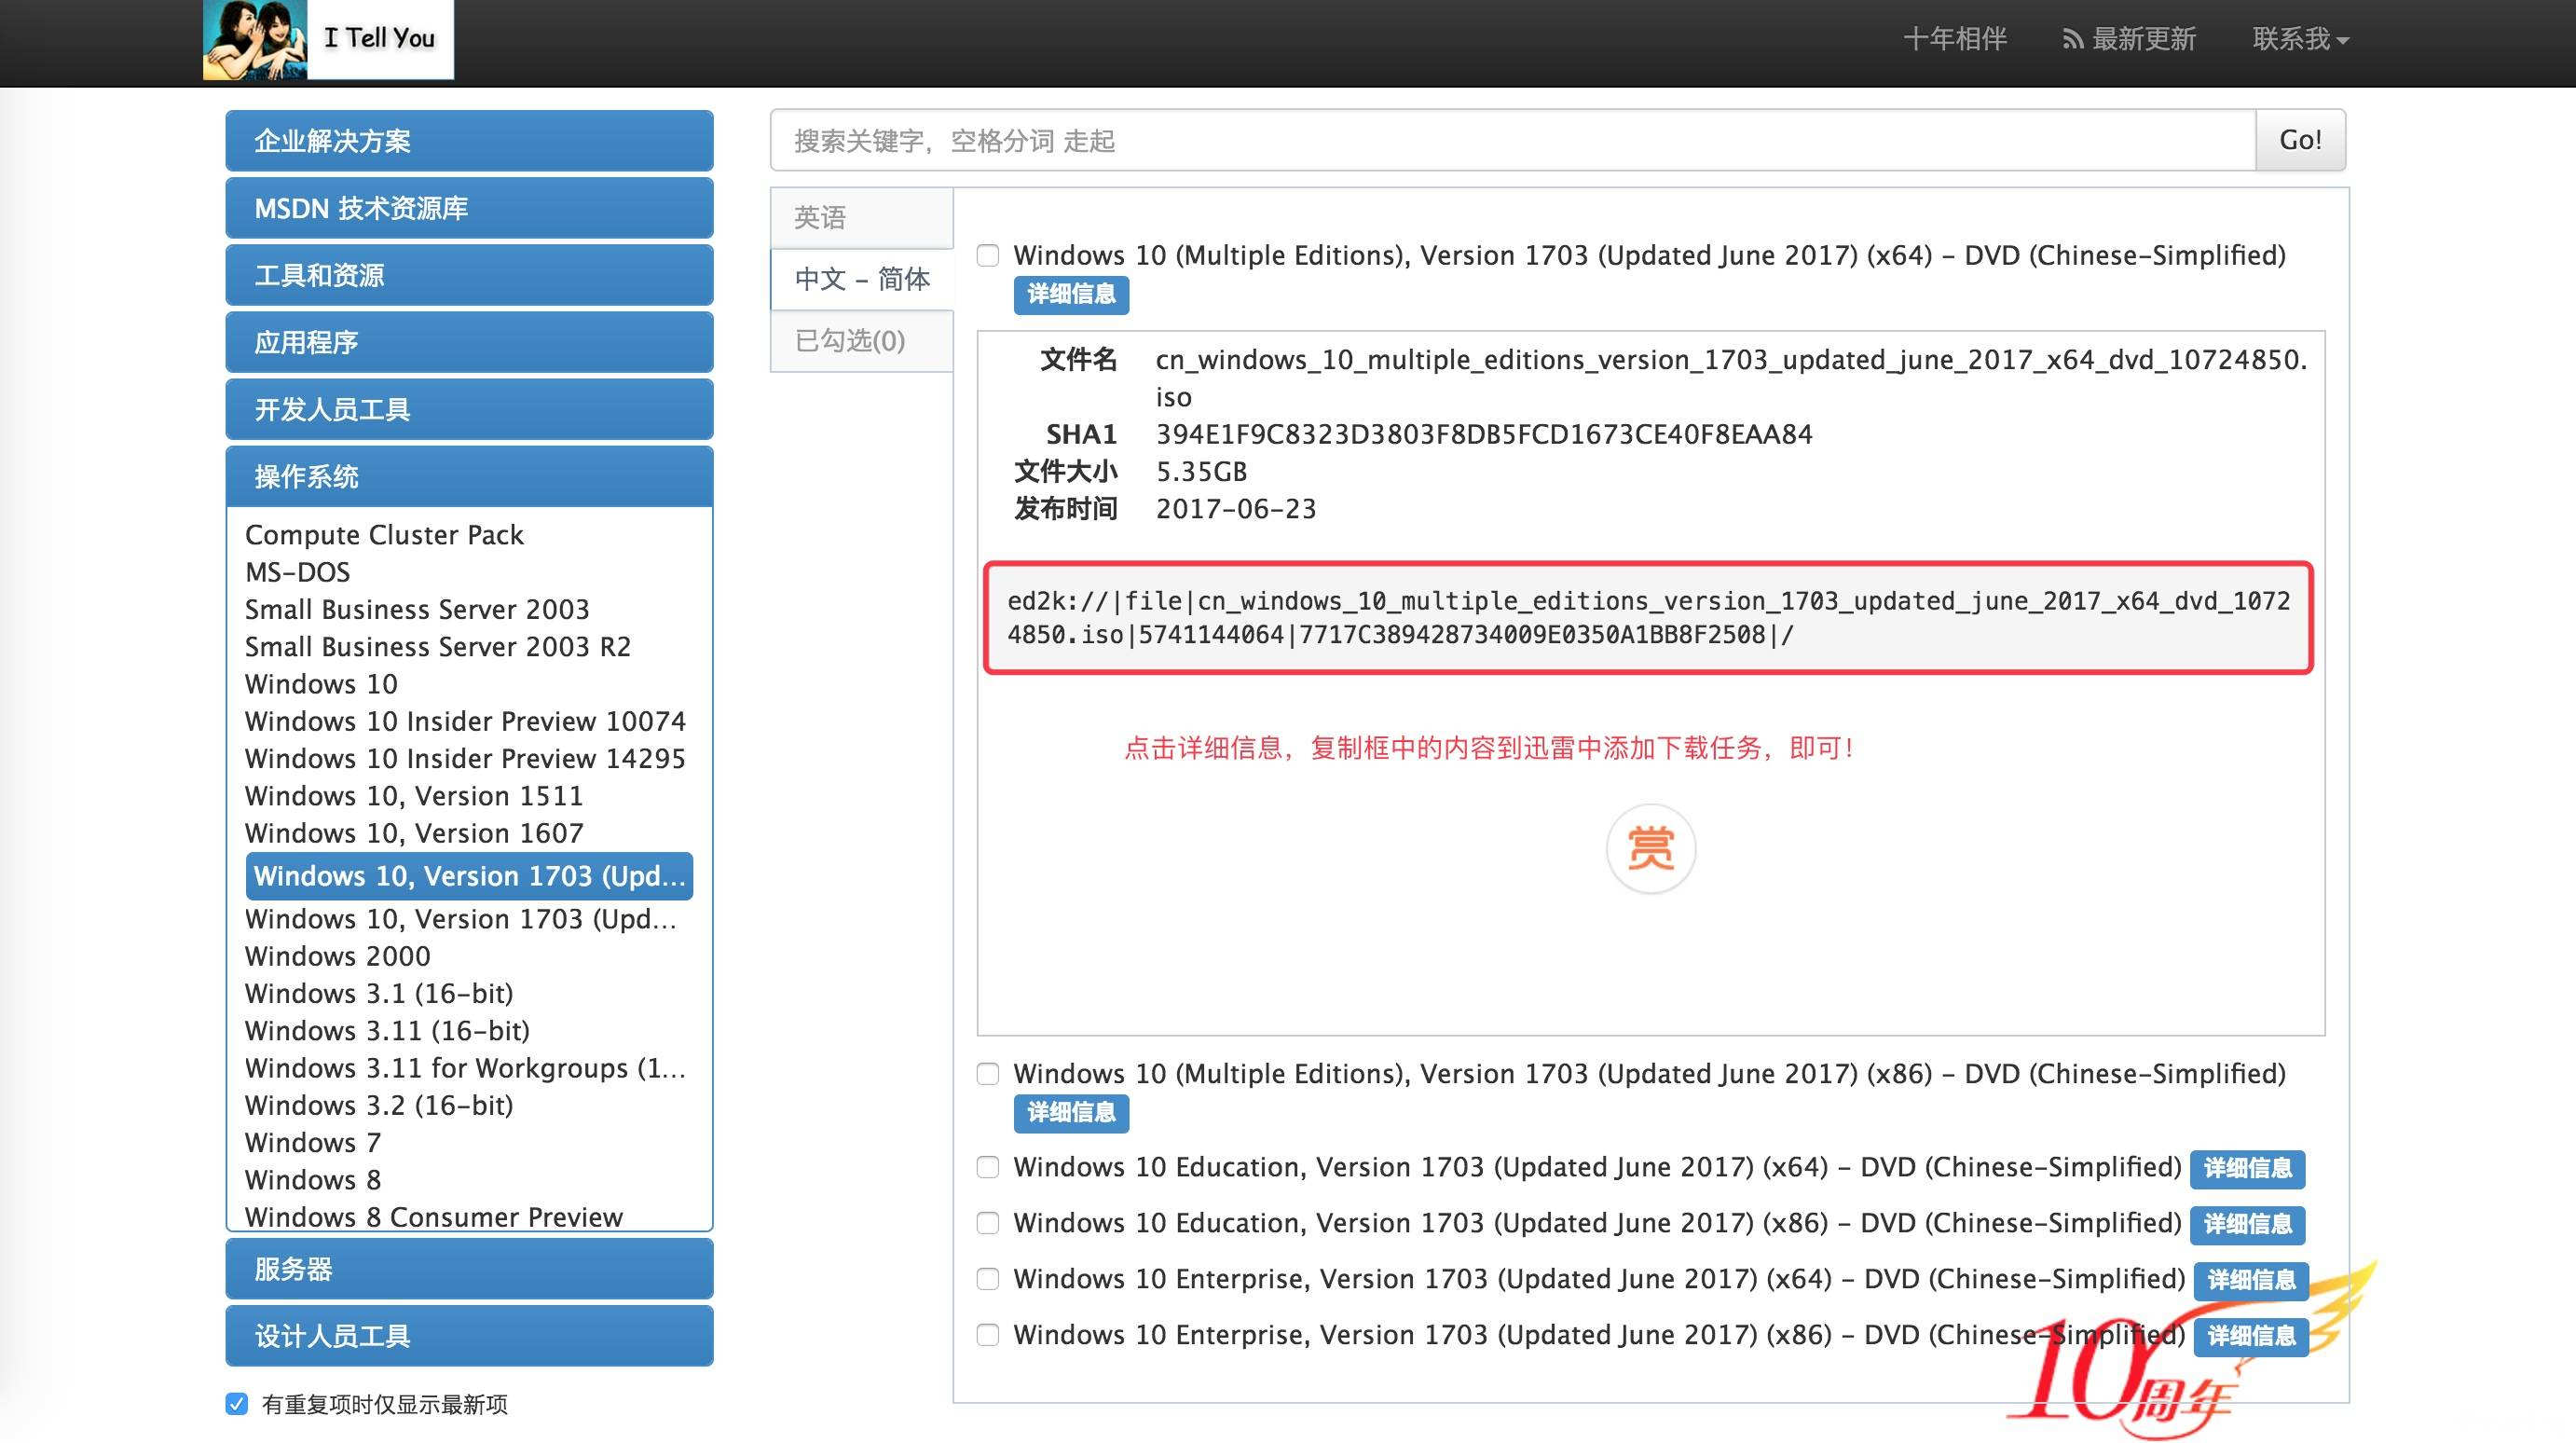Collapse the 操作系统 category panel
The image size is (2576, 1443).
(469, 476)
